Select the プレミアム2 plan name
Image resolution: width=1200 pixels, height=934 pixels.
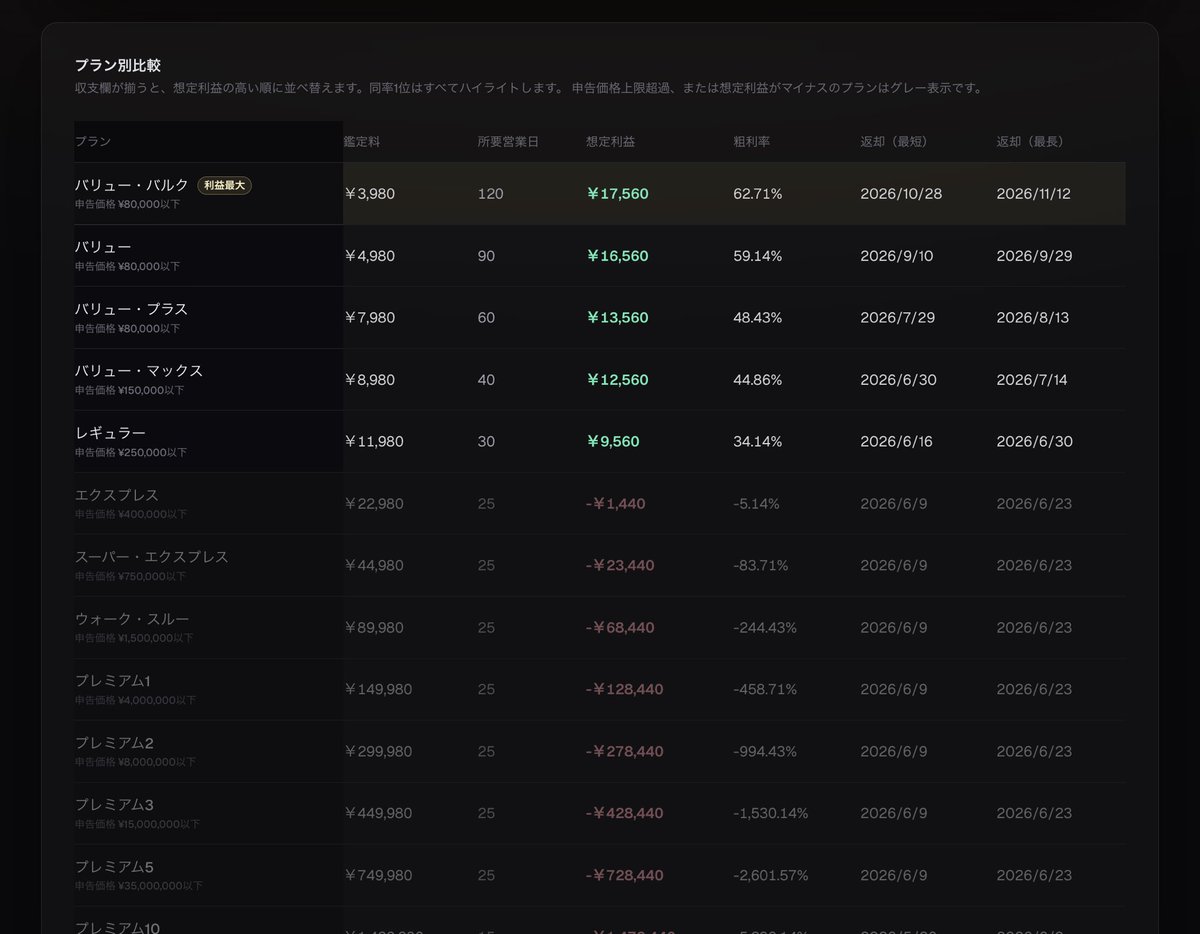[114, 743]
